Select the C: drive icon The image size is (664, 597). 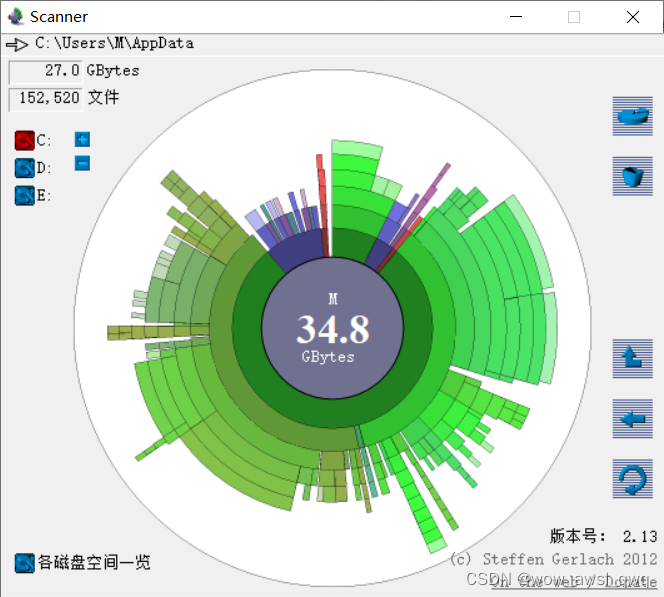click(25, 141)
